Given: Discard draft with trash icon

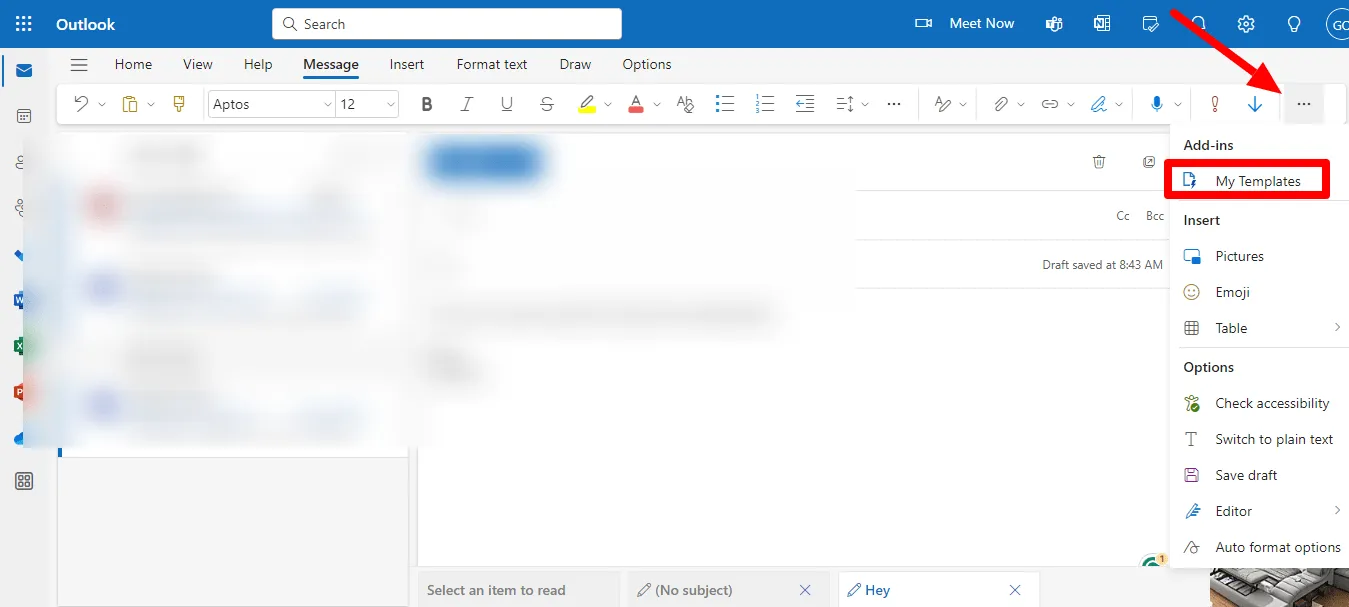Looking at the screenshot, I should (x=1099, y=162).
